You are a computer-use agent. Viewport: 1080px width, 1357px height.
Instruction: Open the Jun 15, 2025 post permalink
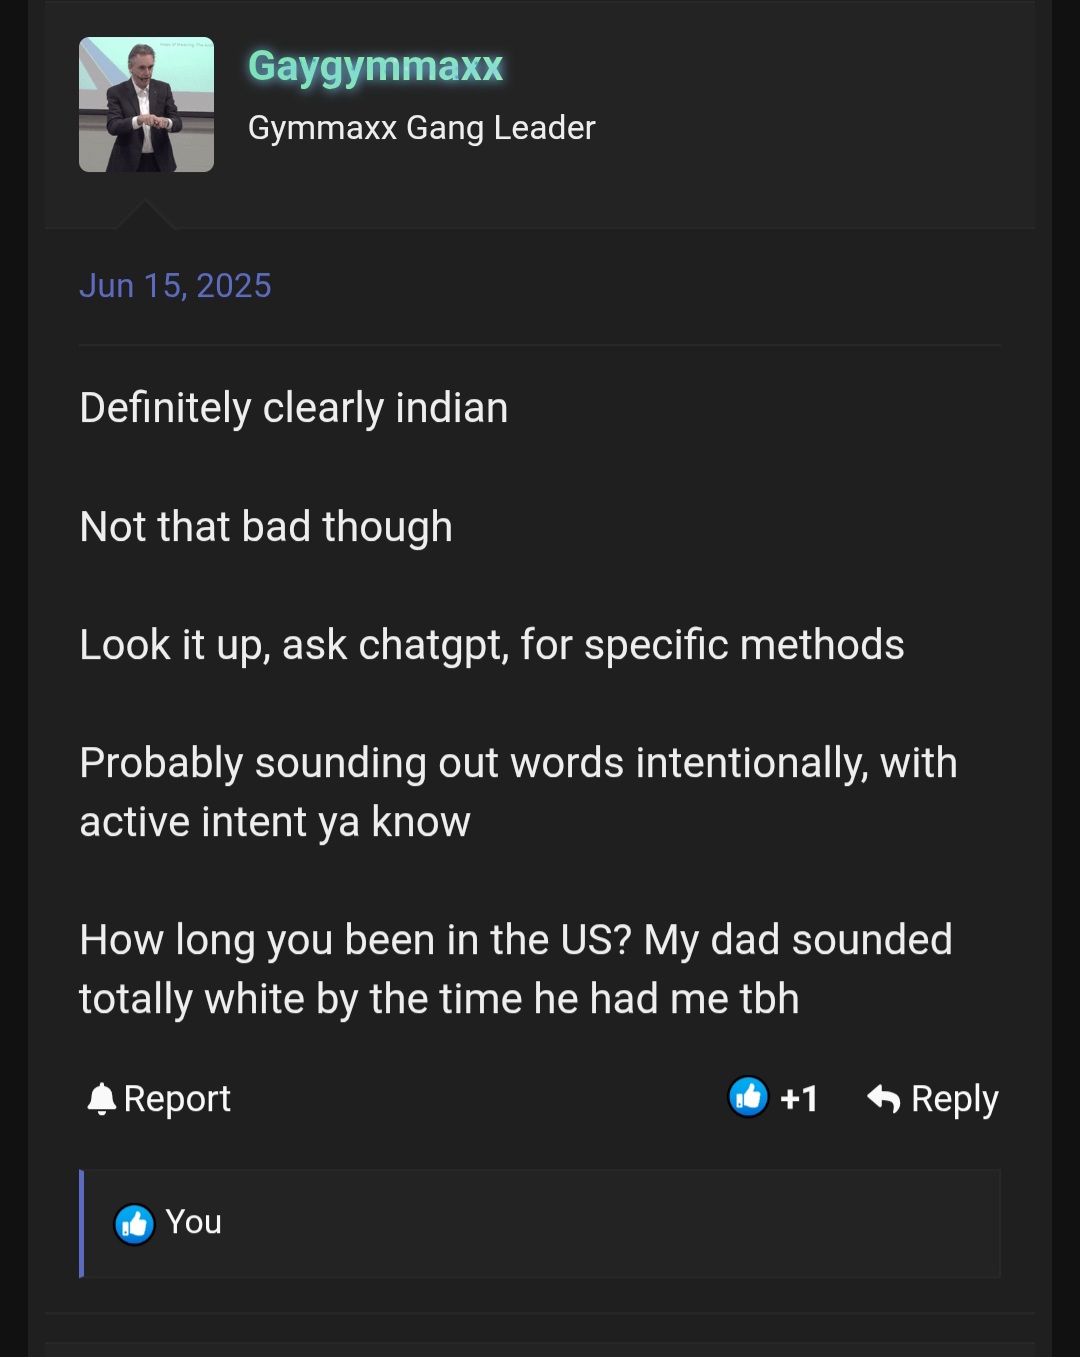[175, 286]
